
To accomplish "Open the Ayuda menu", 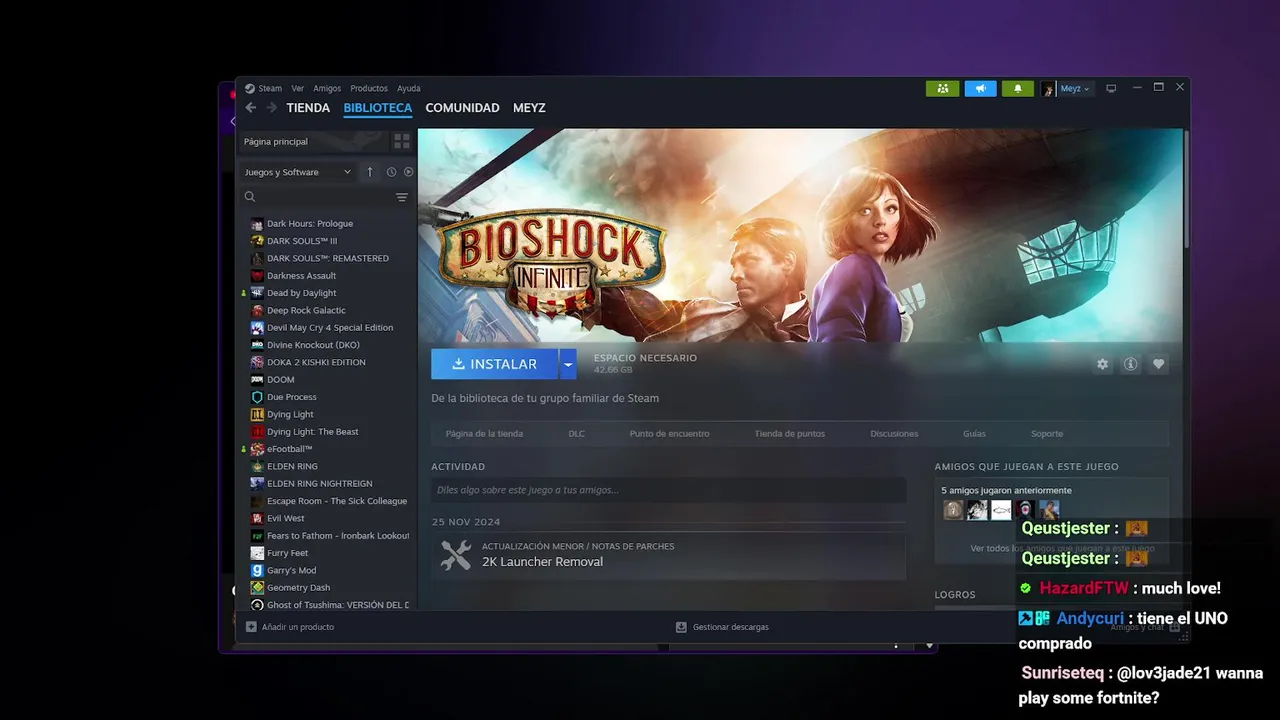I will 409,88.
